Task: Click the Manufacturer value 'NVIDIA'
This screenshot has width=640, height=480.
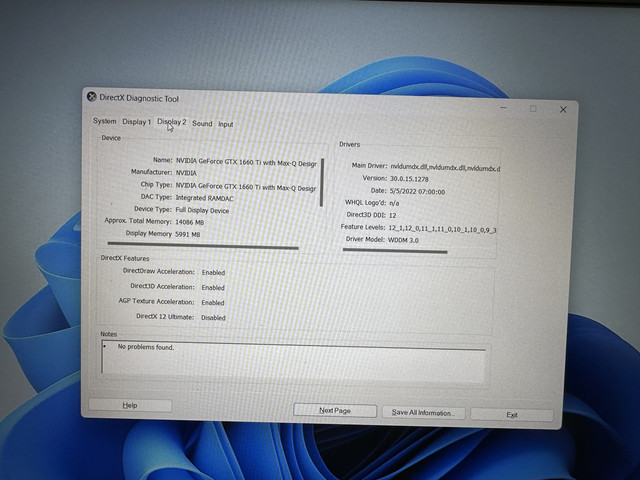Action: tap(186, 173)
